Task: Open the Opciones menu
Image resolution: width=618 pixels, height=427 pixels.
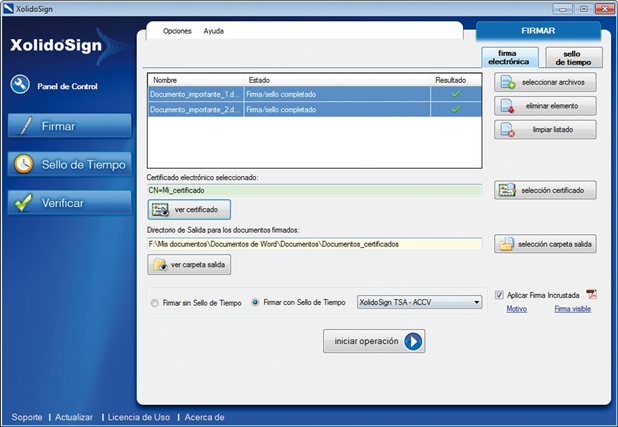Action: pos(177,31)
